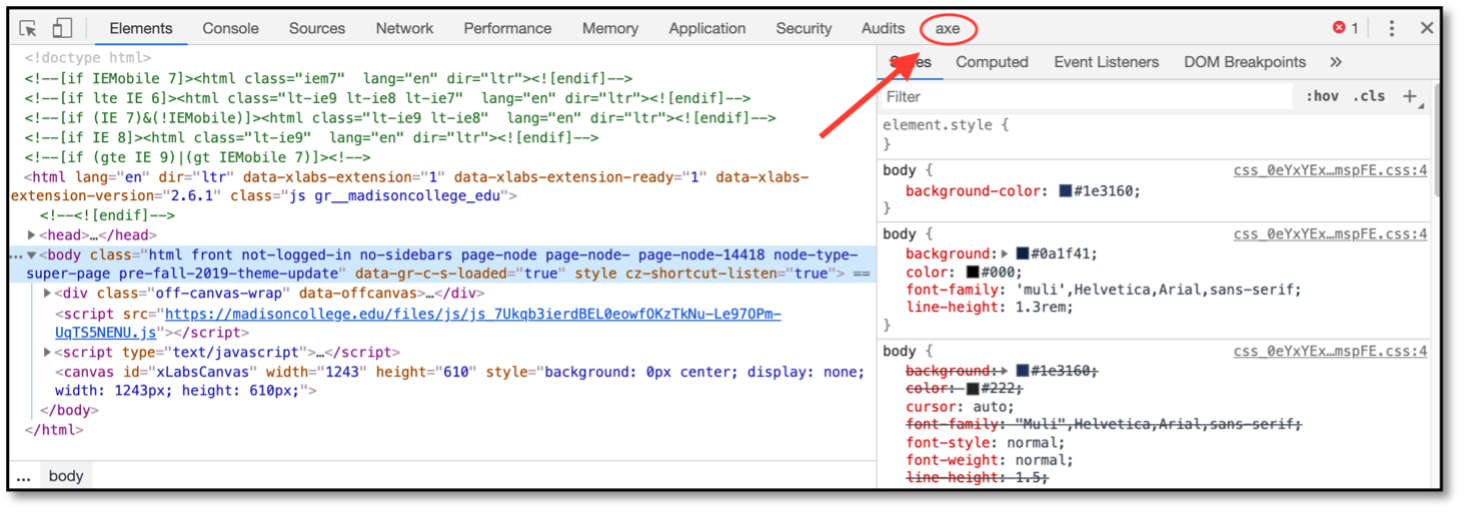Open the DevTools three-dot customize menu

pos(1391,28)
